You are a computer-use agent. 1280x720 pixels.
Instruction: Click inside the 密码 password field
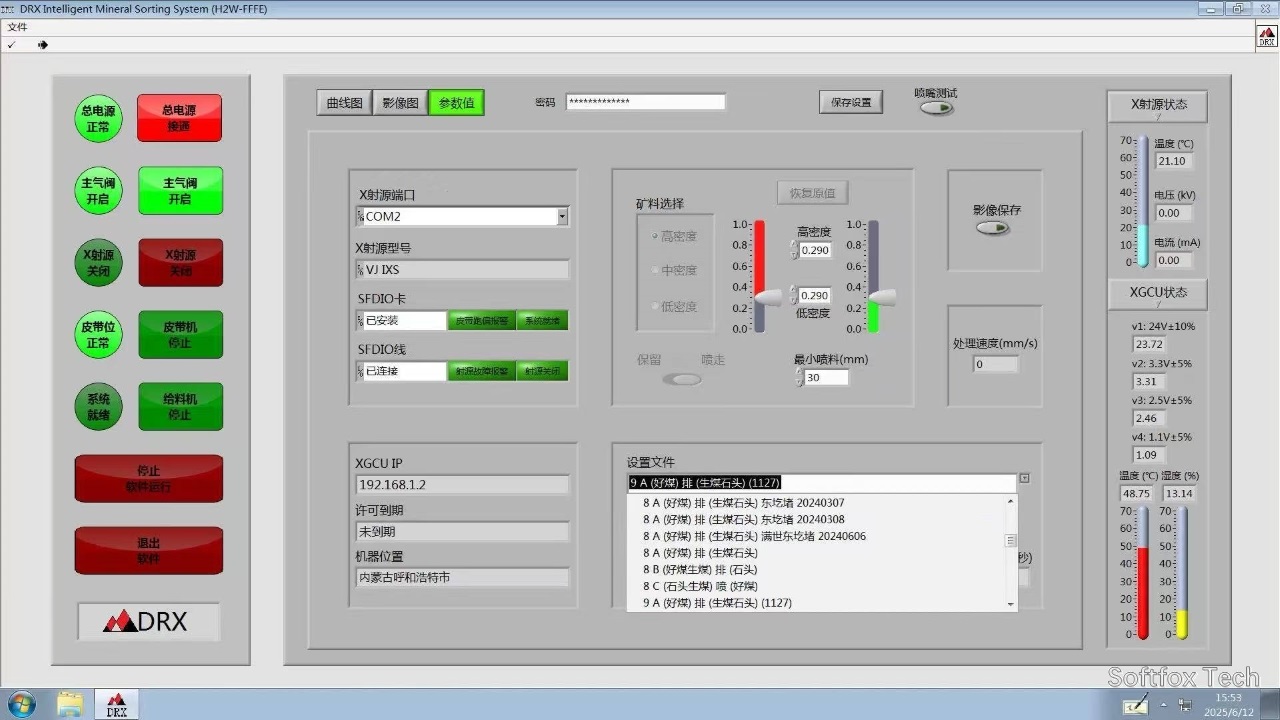coord(645,101)
